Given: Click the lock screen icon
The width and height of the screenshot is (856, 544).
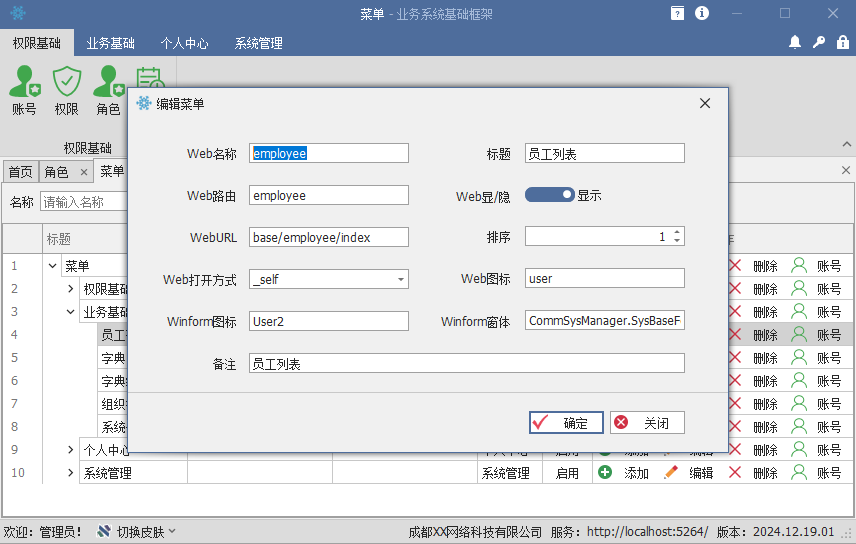Looking at the screenshot, I should [843, 42].
